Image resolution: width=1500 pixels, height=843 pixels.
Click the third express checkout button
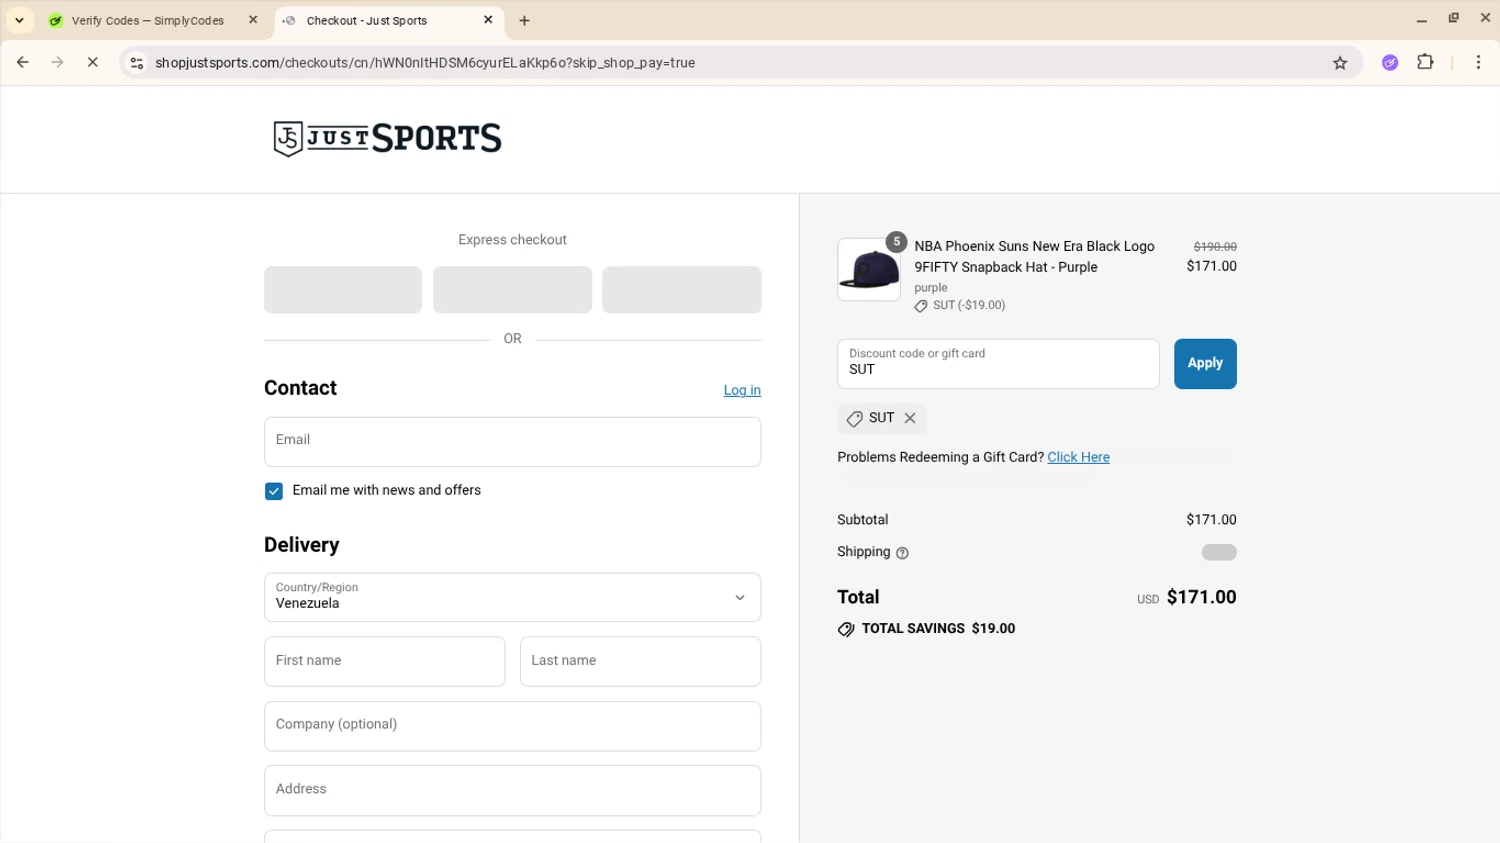(681, 290)
